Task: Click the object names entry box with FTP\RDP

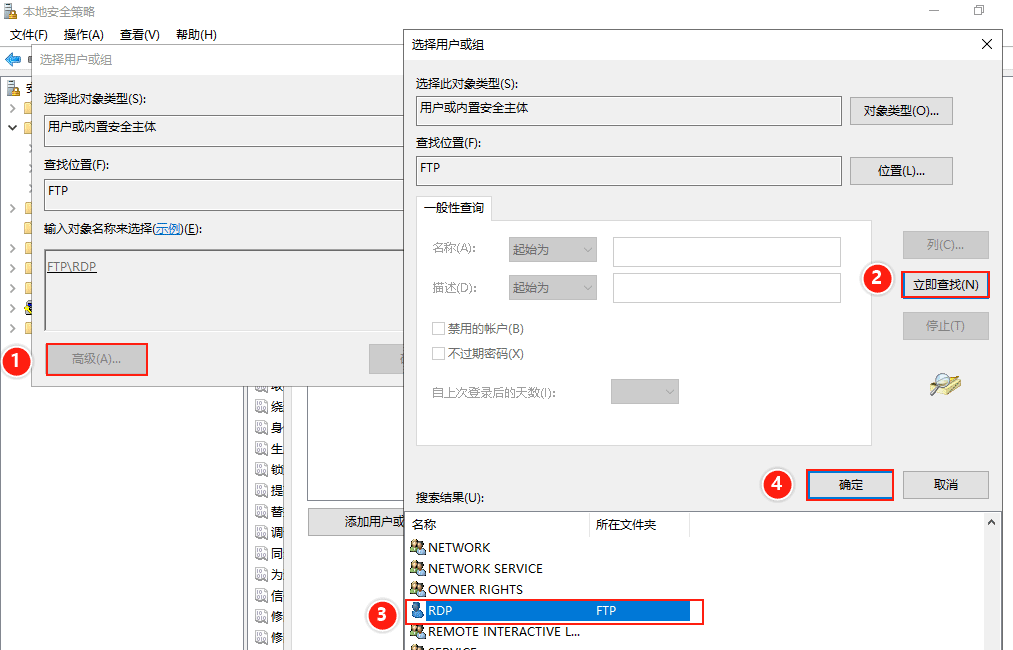Action: pos(224,290)
